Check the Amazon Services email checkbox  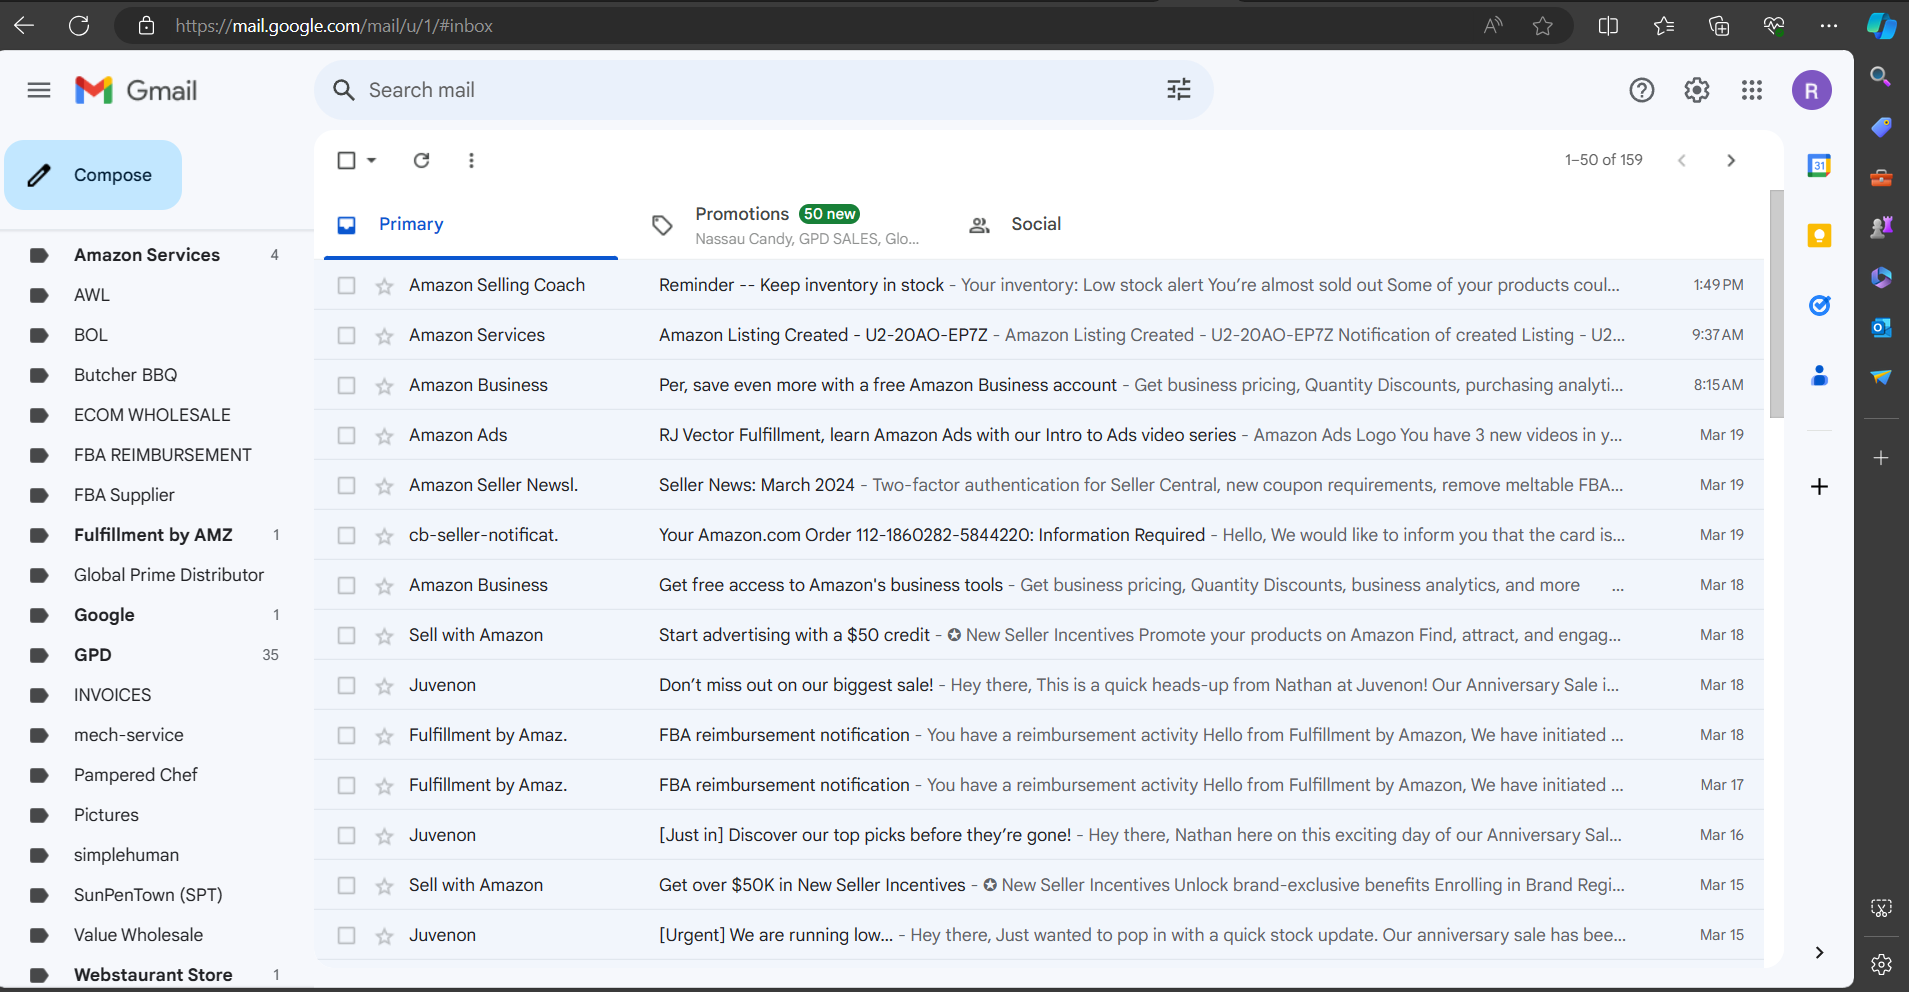pyautogui.click(x=346, y=336)
